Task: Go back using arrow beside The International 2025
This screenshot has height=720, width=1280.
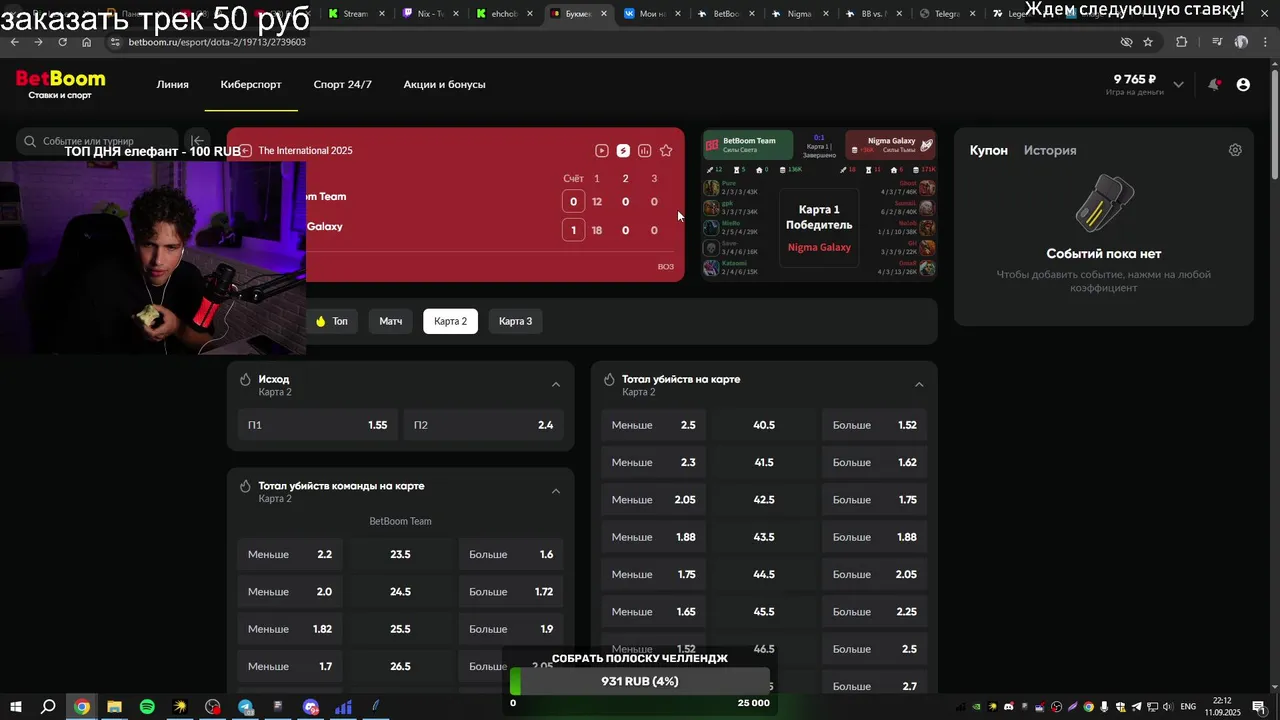Action: pos(246,151)
